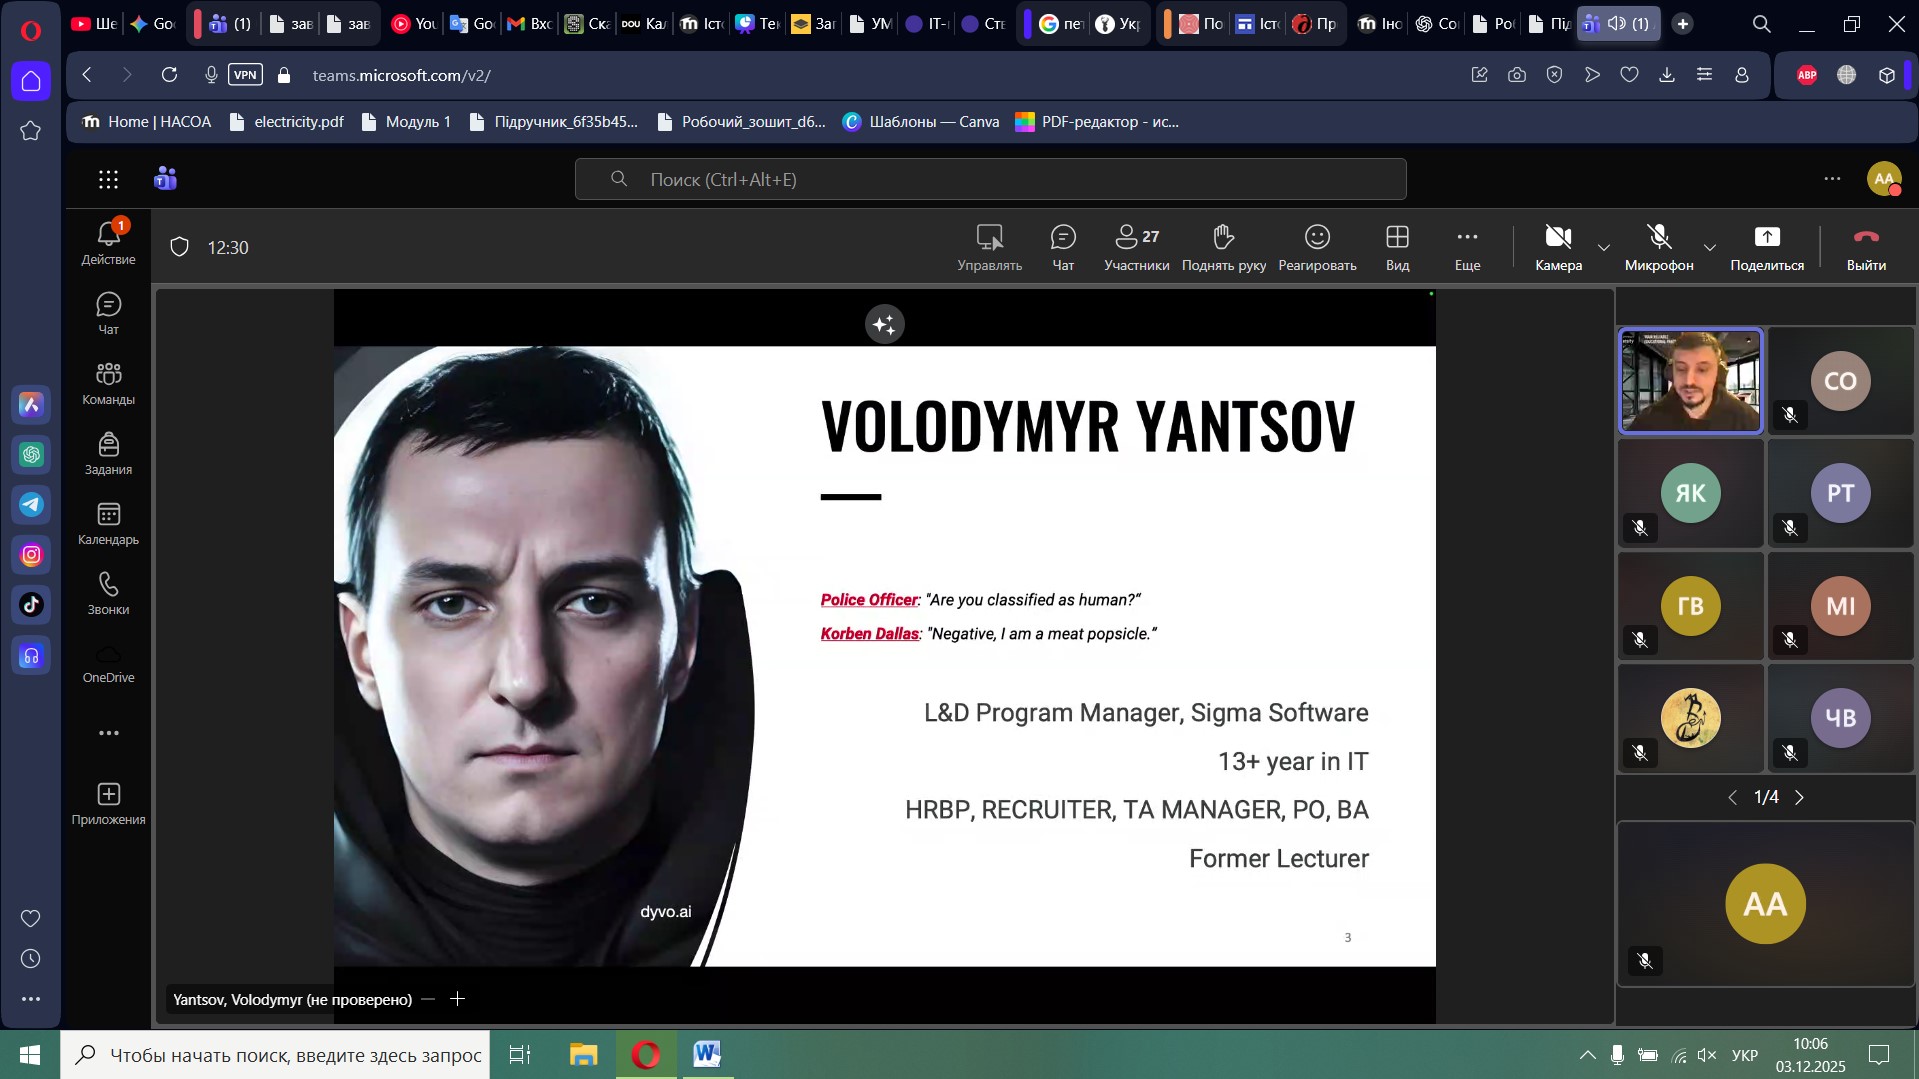Change the meeting view layout
The image size is (1919, 1079).
[1397, 247]
